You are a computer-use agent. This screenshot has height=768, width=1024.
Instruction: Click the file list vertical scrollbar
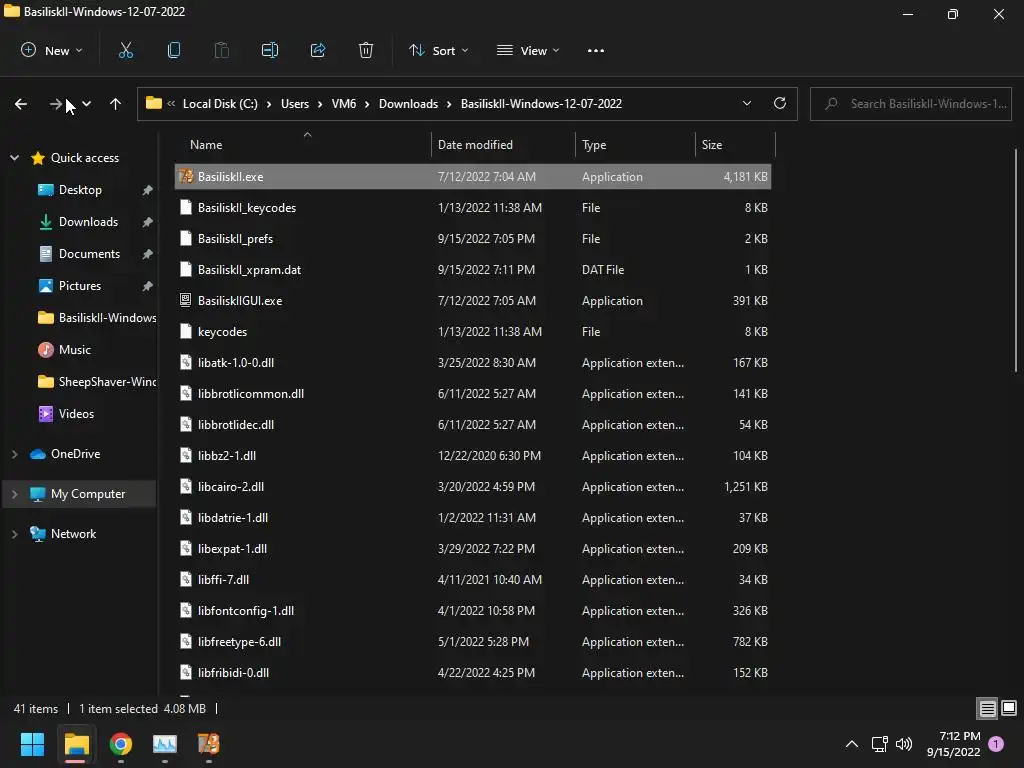pyautogui.click(x=1016, y=261)
